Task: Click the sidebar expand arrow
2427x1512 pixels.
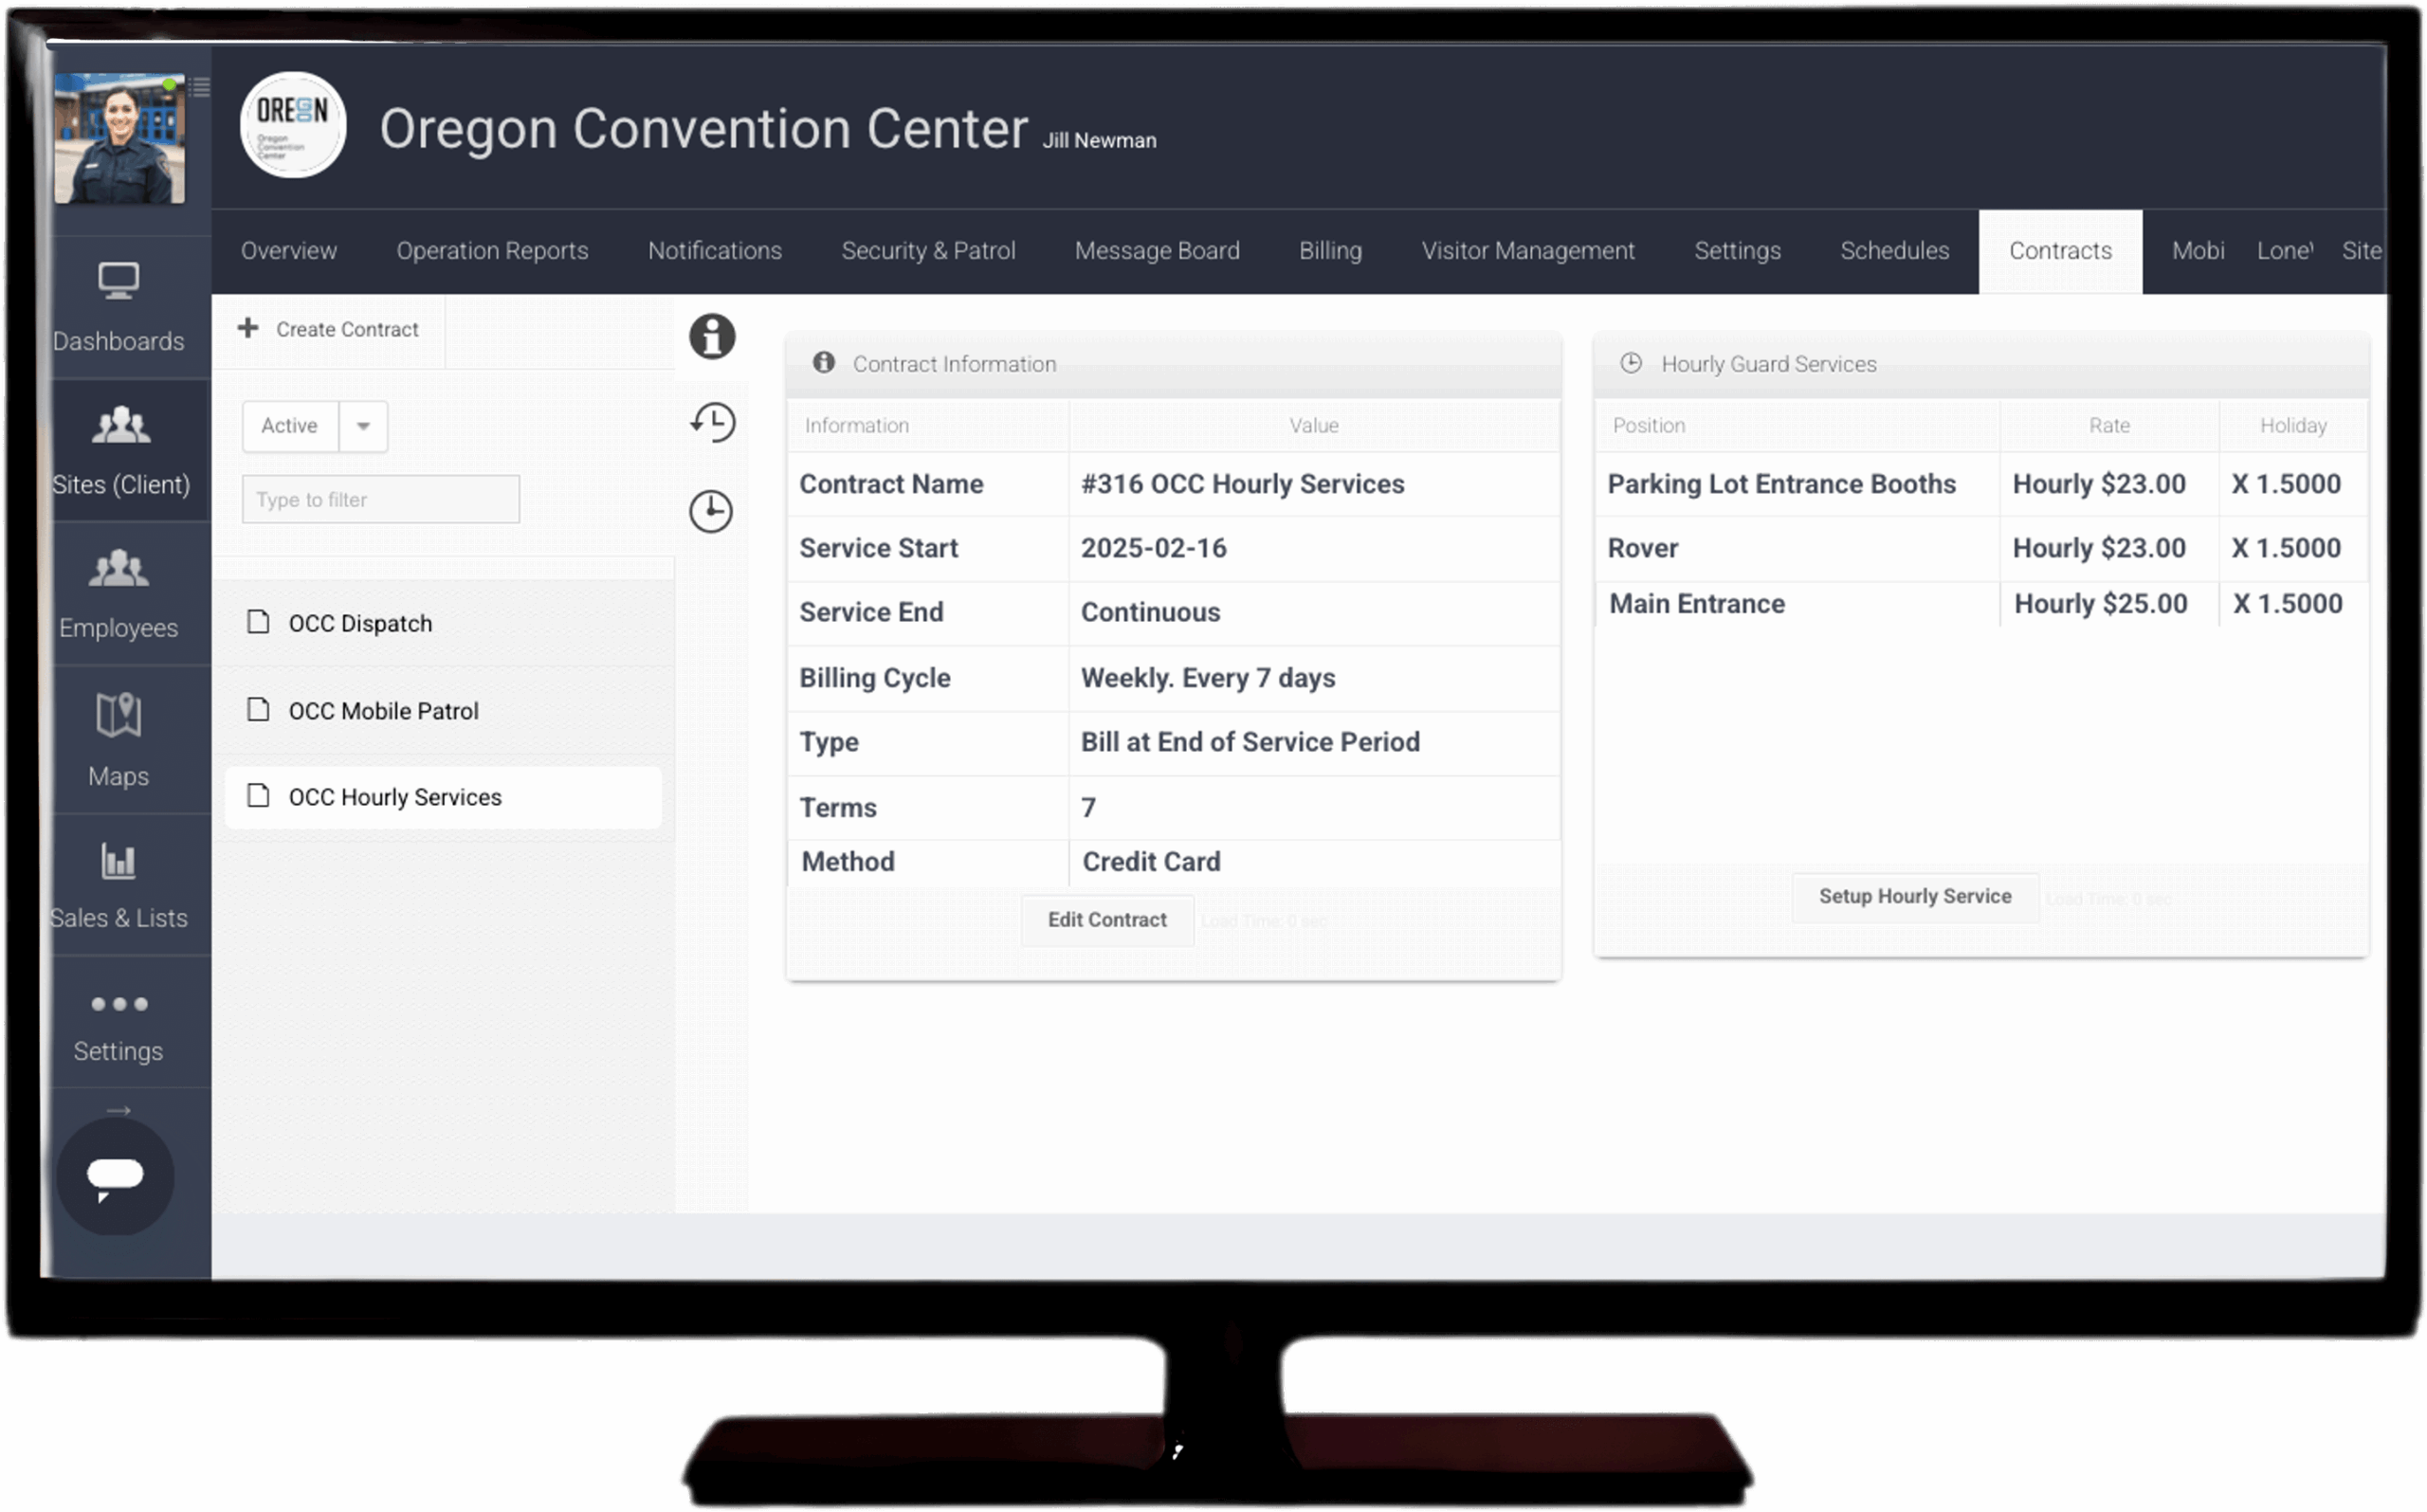Action: tap(119, 1110)
